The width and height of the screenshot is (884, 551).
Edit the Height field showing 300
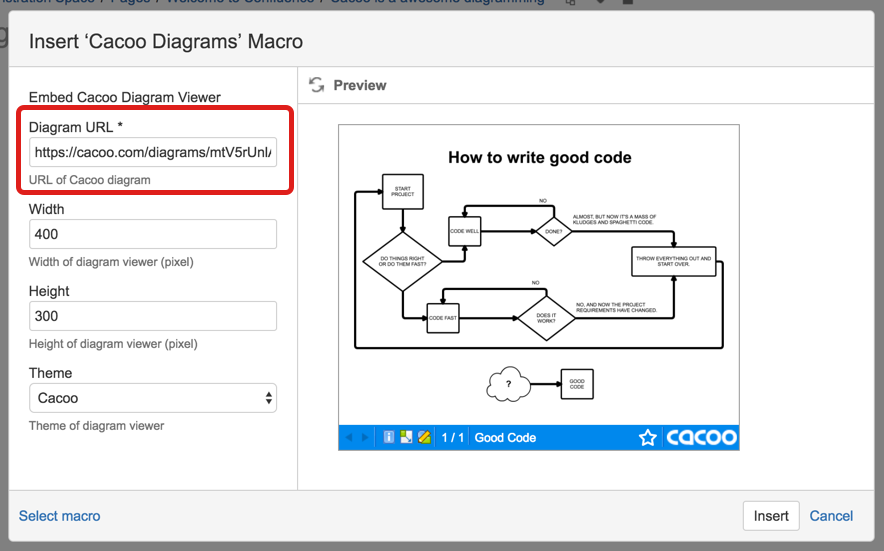pyautogui.click(x=153, y=316)
